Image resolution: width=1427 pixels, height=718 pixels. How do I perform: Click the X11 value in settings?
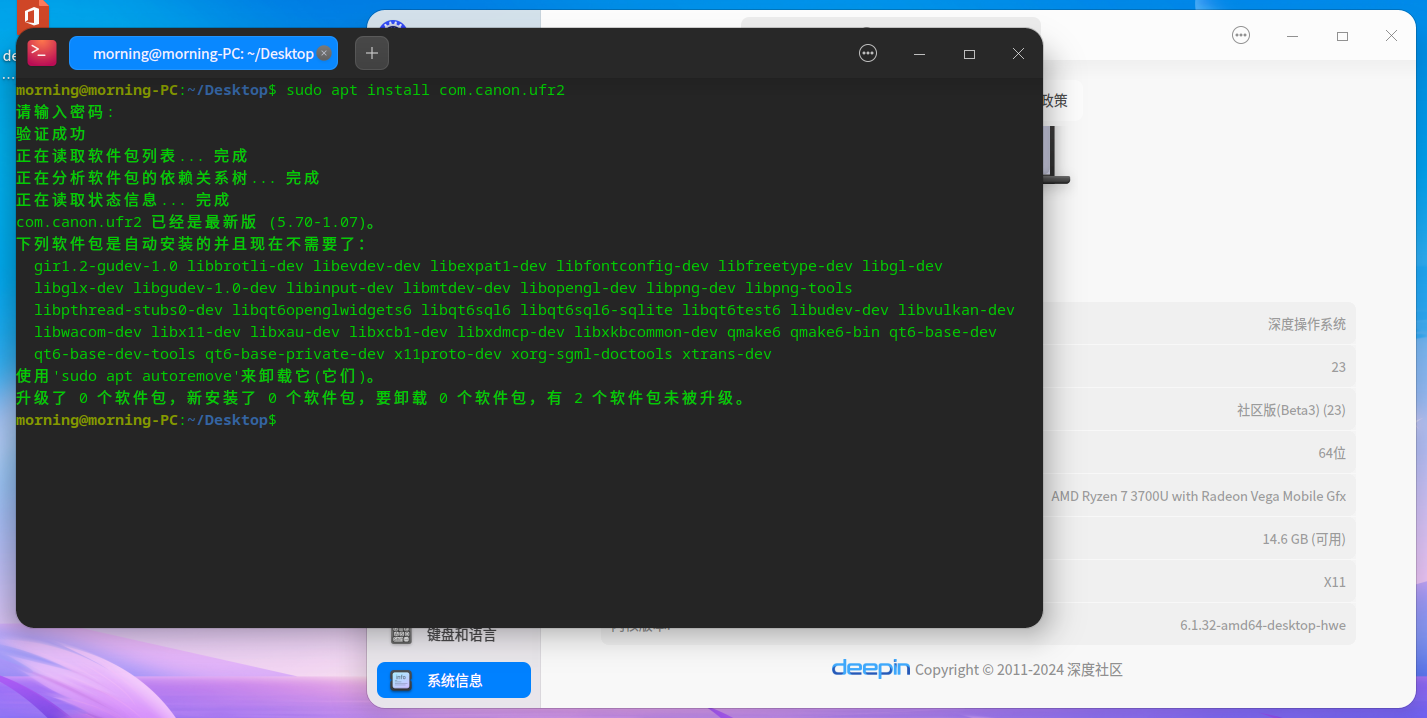1335,582
